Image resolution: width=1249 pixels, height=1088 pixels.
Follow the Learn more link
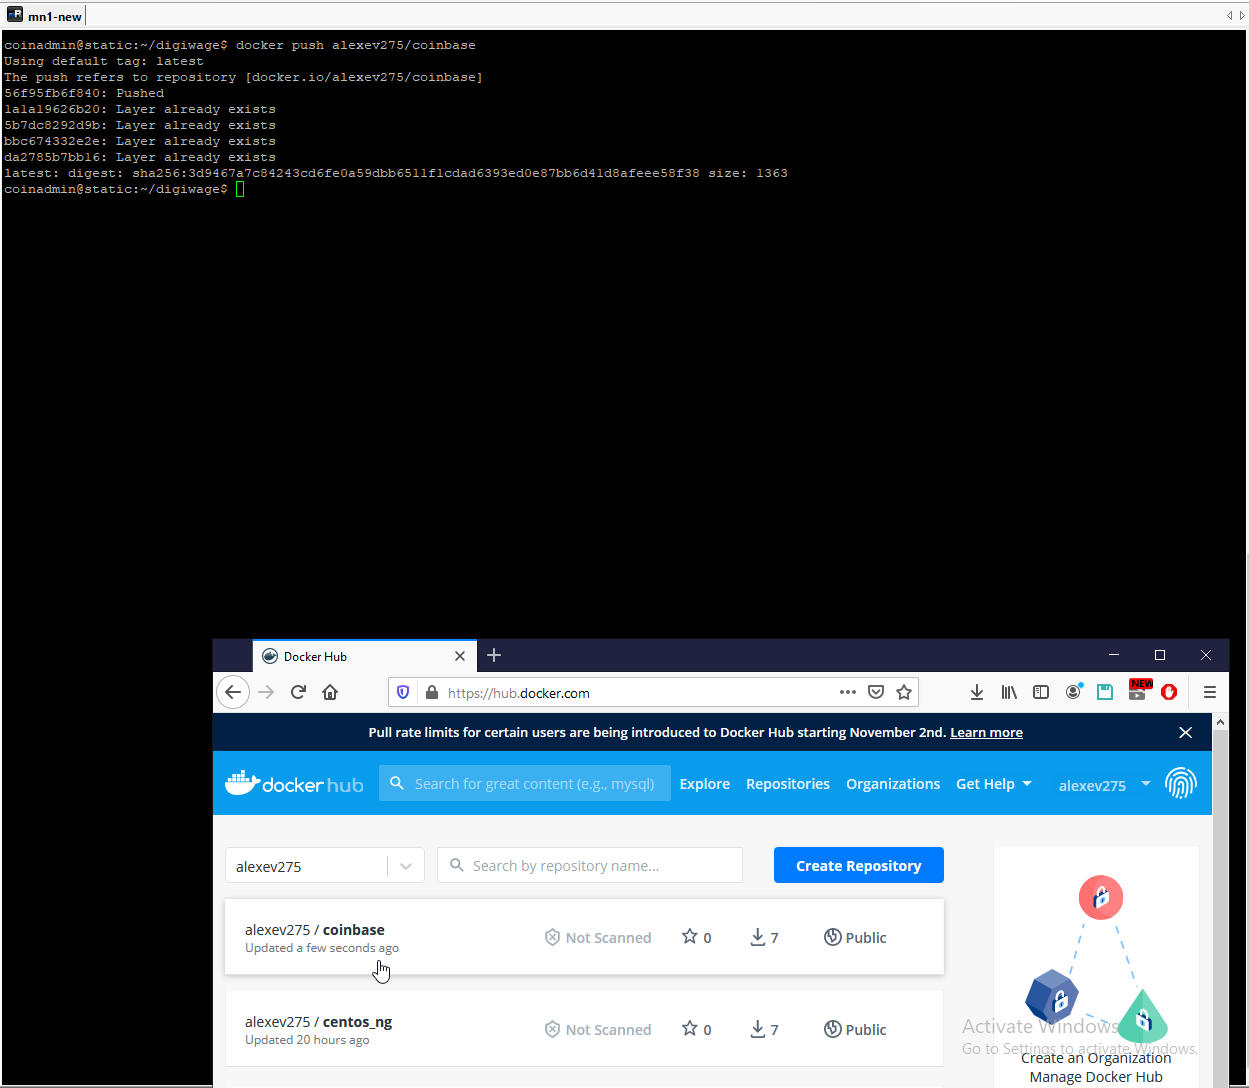tap(986, 733)
